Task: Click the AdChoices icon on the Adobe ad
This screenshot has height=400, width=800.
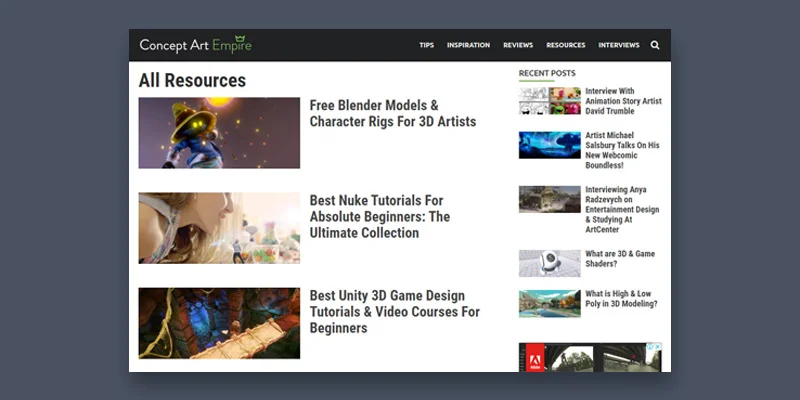Action: click(651, 346)
